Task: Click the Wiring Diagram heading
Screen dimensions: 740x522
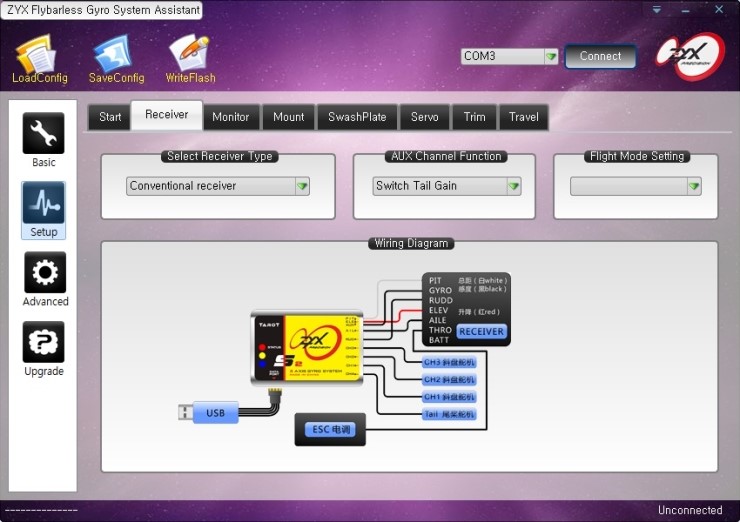Action: (411, 244)
